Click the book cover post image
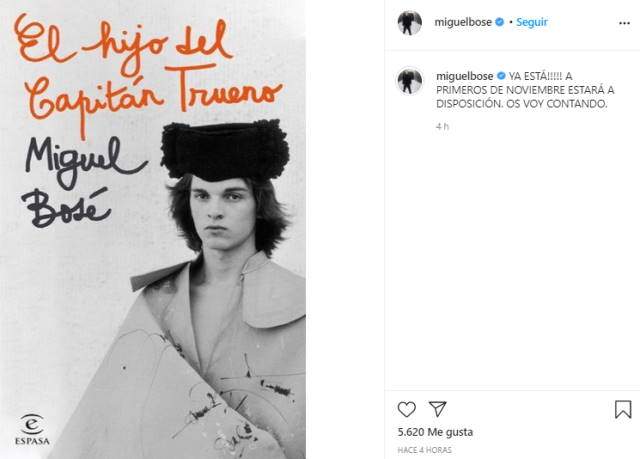640x459 pixels. click(x=153, y=229)
